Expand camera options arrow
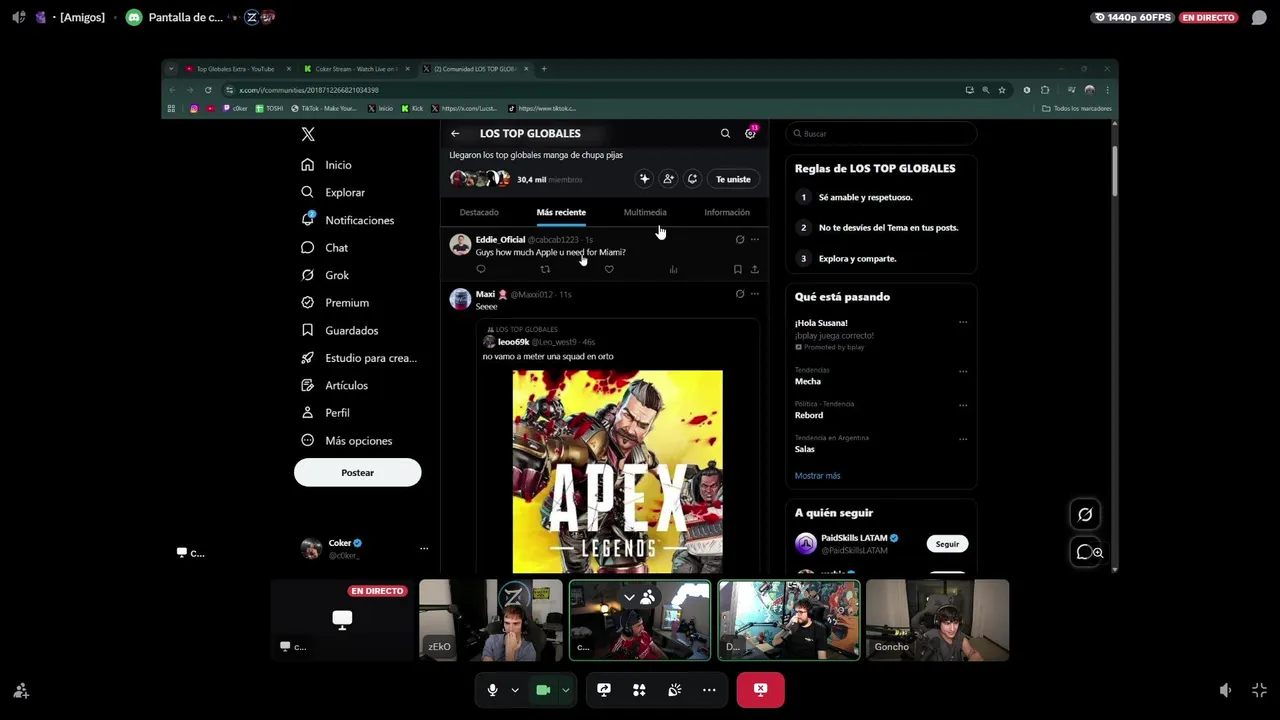The width and height of the screenshot is (1280, 720). point(566,690)
